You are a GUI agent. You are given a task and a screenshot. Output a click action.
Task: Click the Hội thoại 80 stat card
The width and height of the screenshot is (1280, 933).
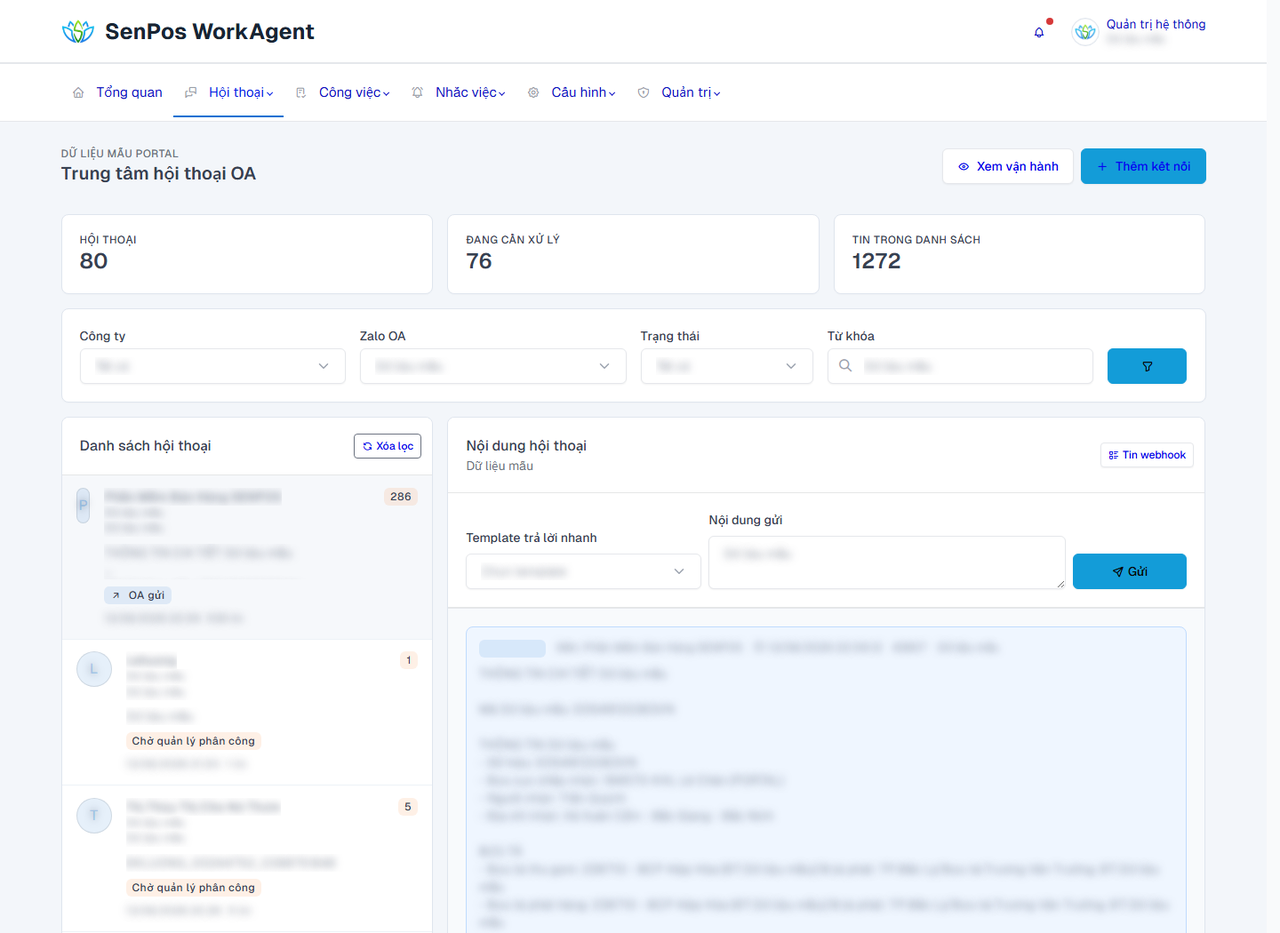(247, 254)
